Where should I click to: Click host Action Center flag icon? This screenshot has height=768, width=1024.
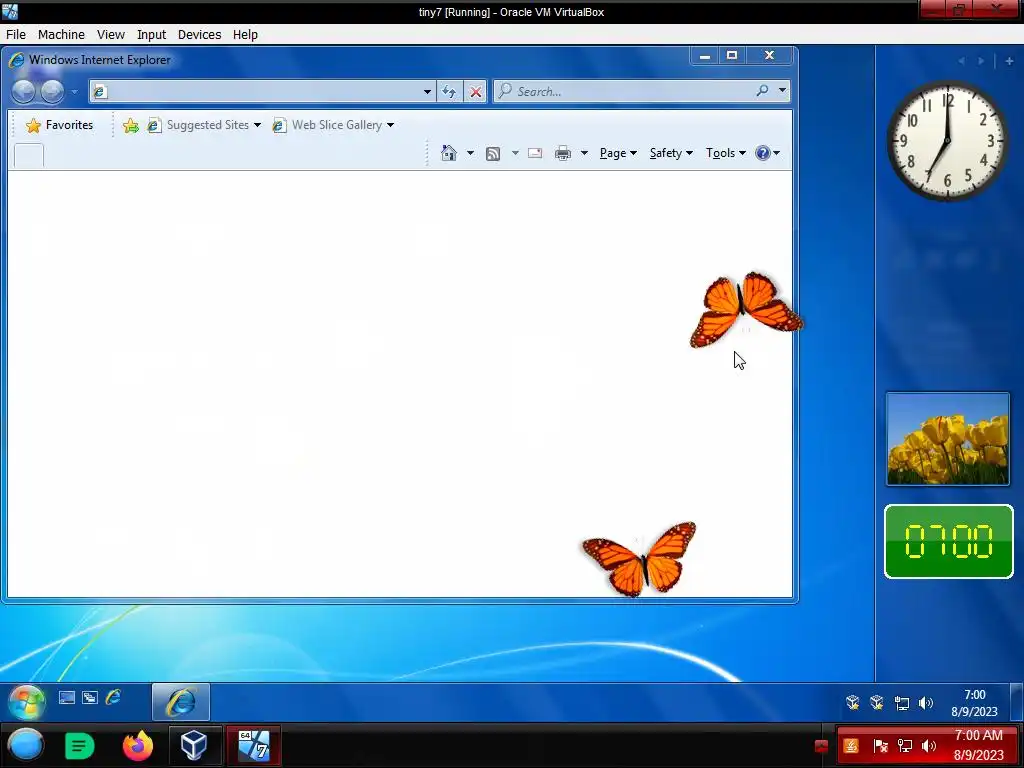[880, 746]
